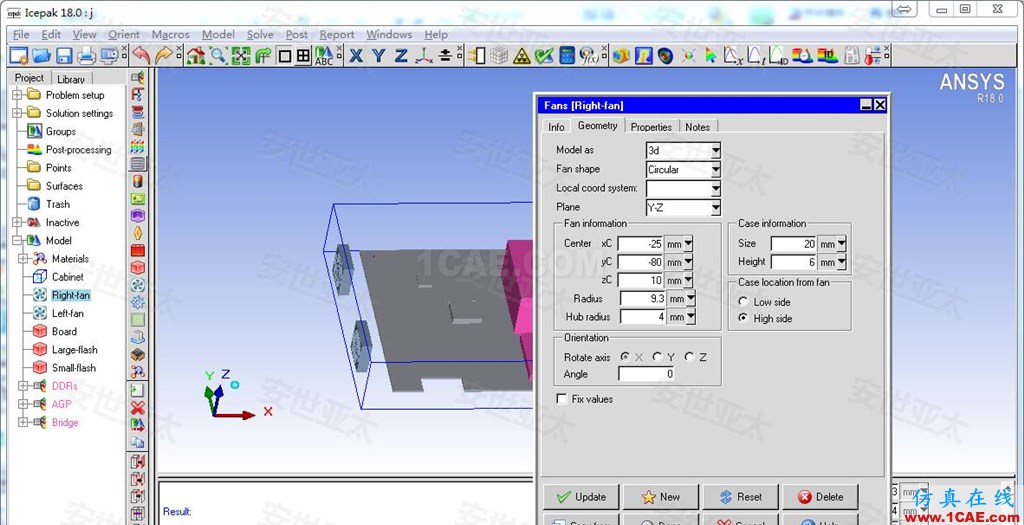Click the One viewing window icon
The height and width of the screenshot is (525, 1024).
tap(284, 56)
